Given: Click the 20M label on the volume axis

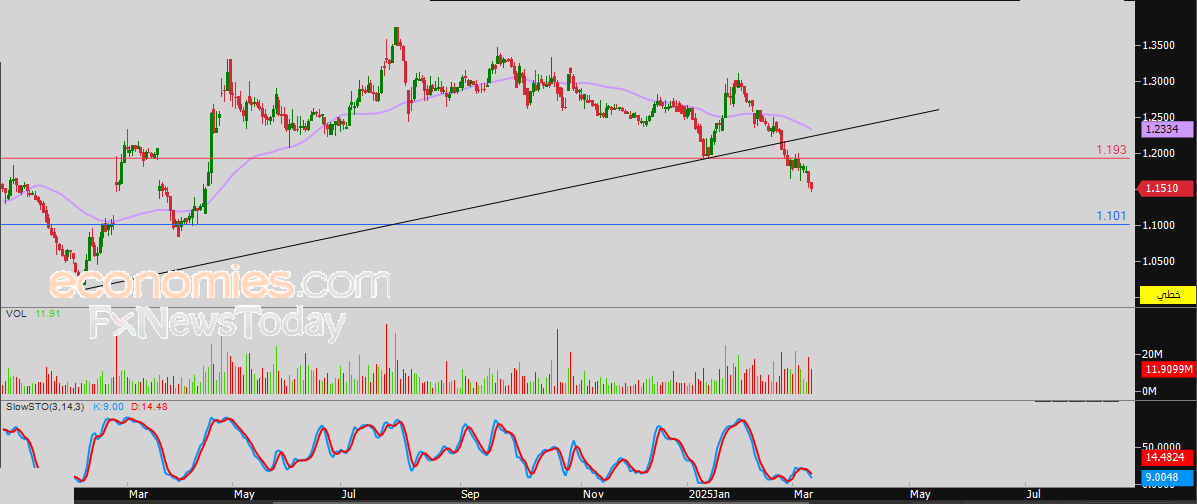Looking at the screenshot, I should [x=1153, y=354].
